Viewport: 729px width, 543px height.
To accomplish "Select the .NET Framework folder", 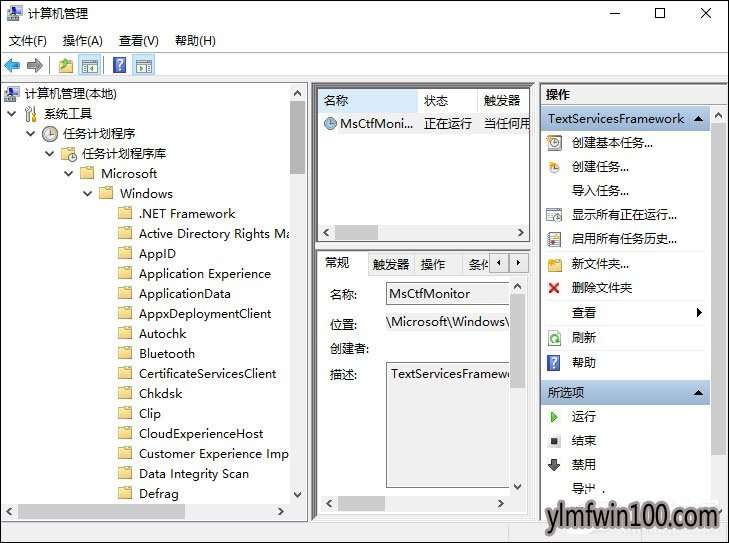I will pyautogui.click(x=187, y=213).
